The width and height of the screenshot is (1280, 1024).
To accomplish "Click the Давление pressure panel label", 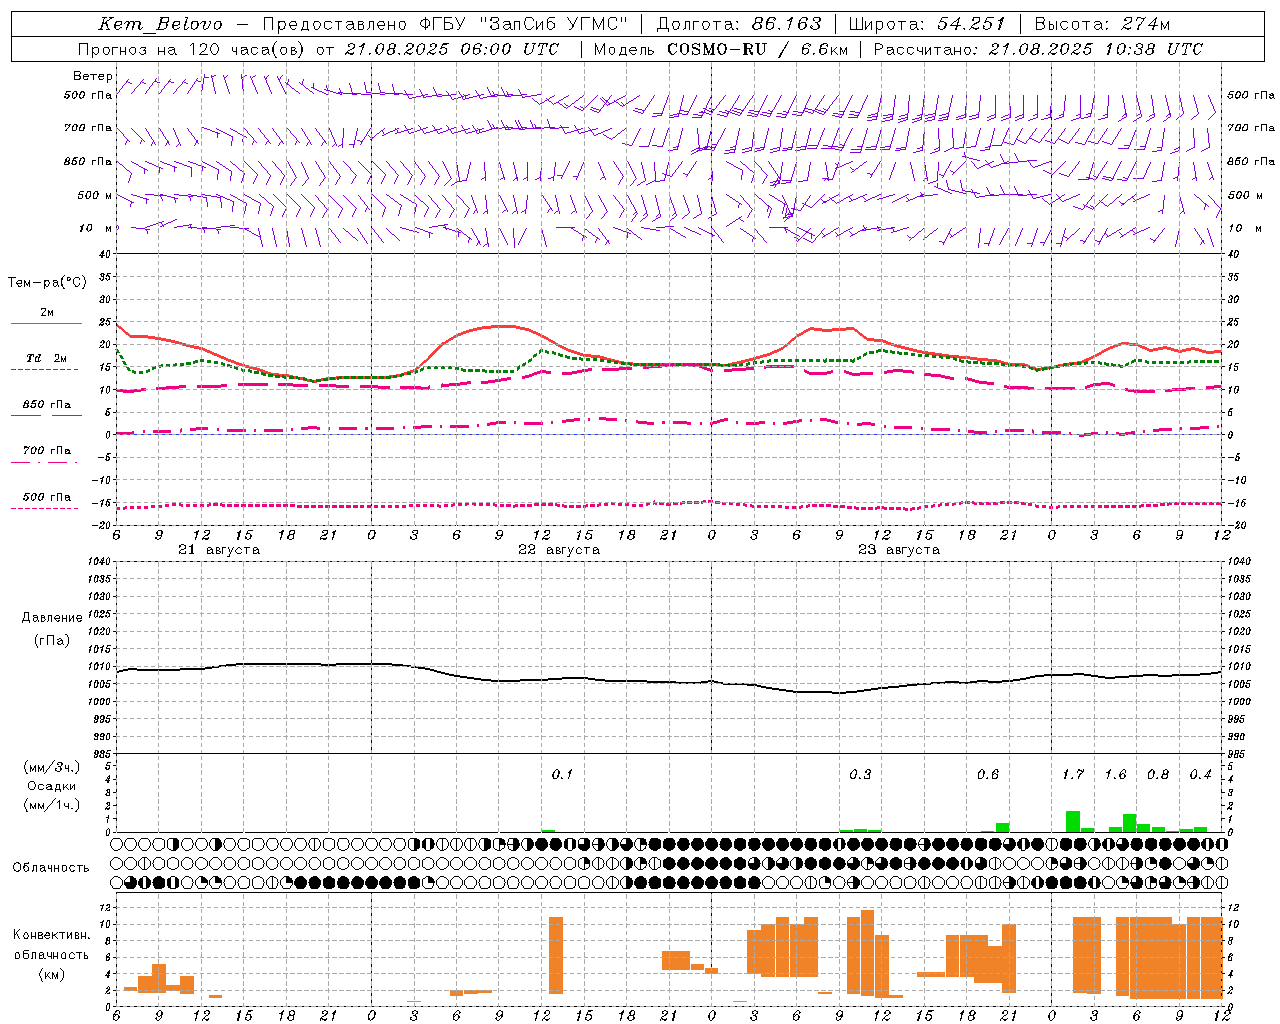I will click(52, 618).
